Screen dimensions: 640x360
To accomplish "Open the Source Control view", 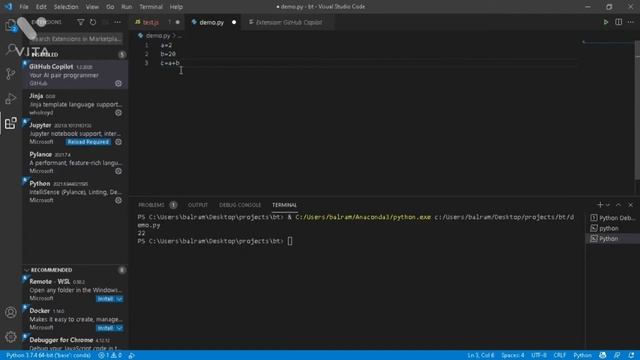I will click(11, 74).
